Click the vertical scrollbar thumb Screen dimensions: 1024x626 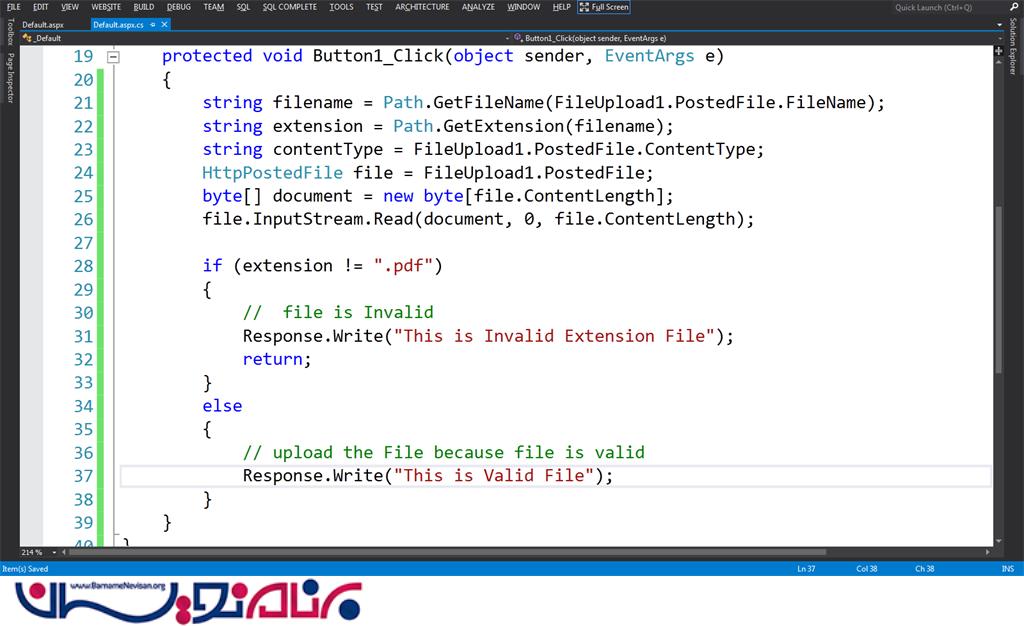[997, 288]
